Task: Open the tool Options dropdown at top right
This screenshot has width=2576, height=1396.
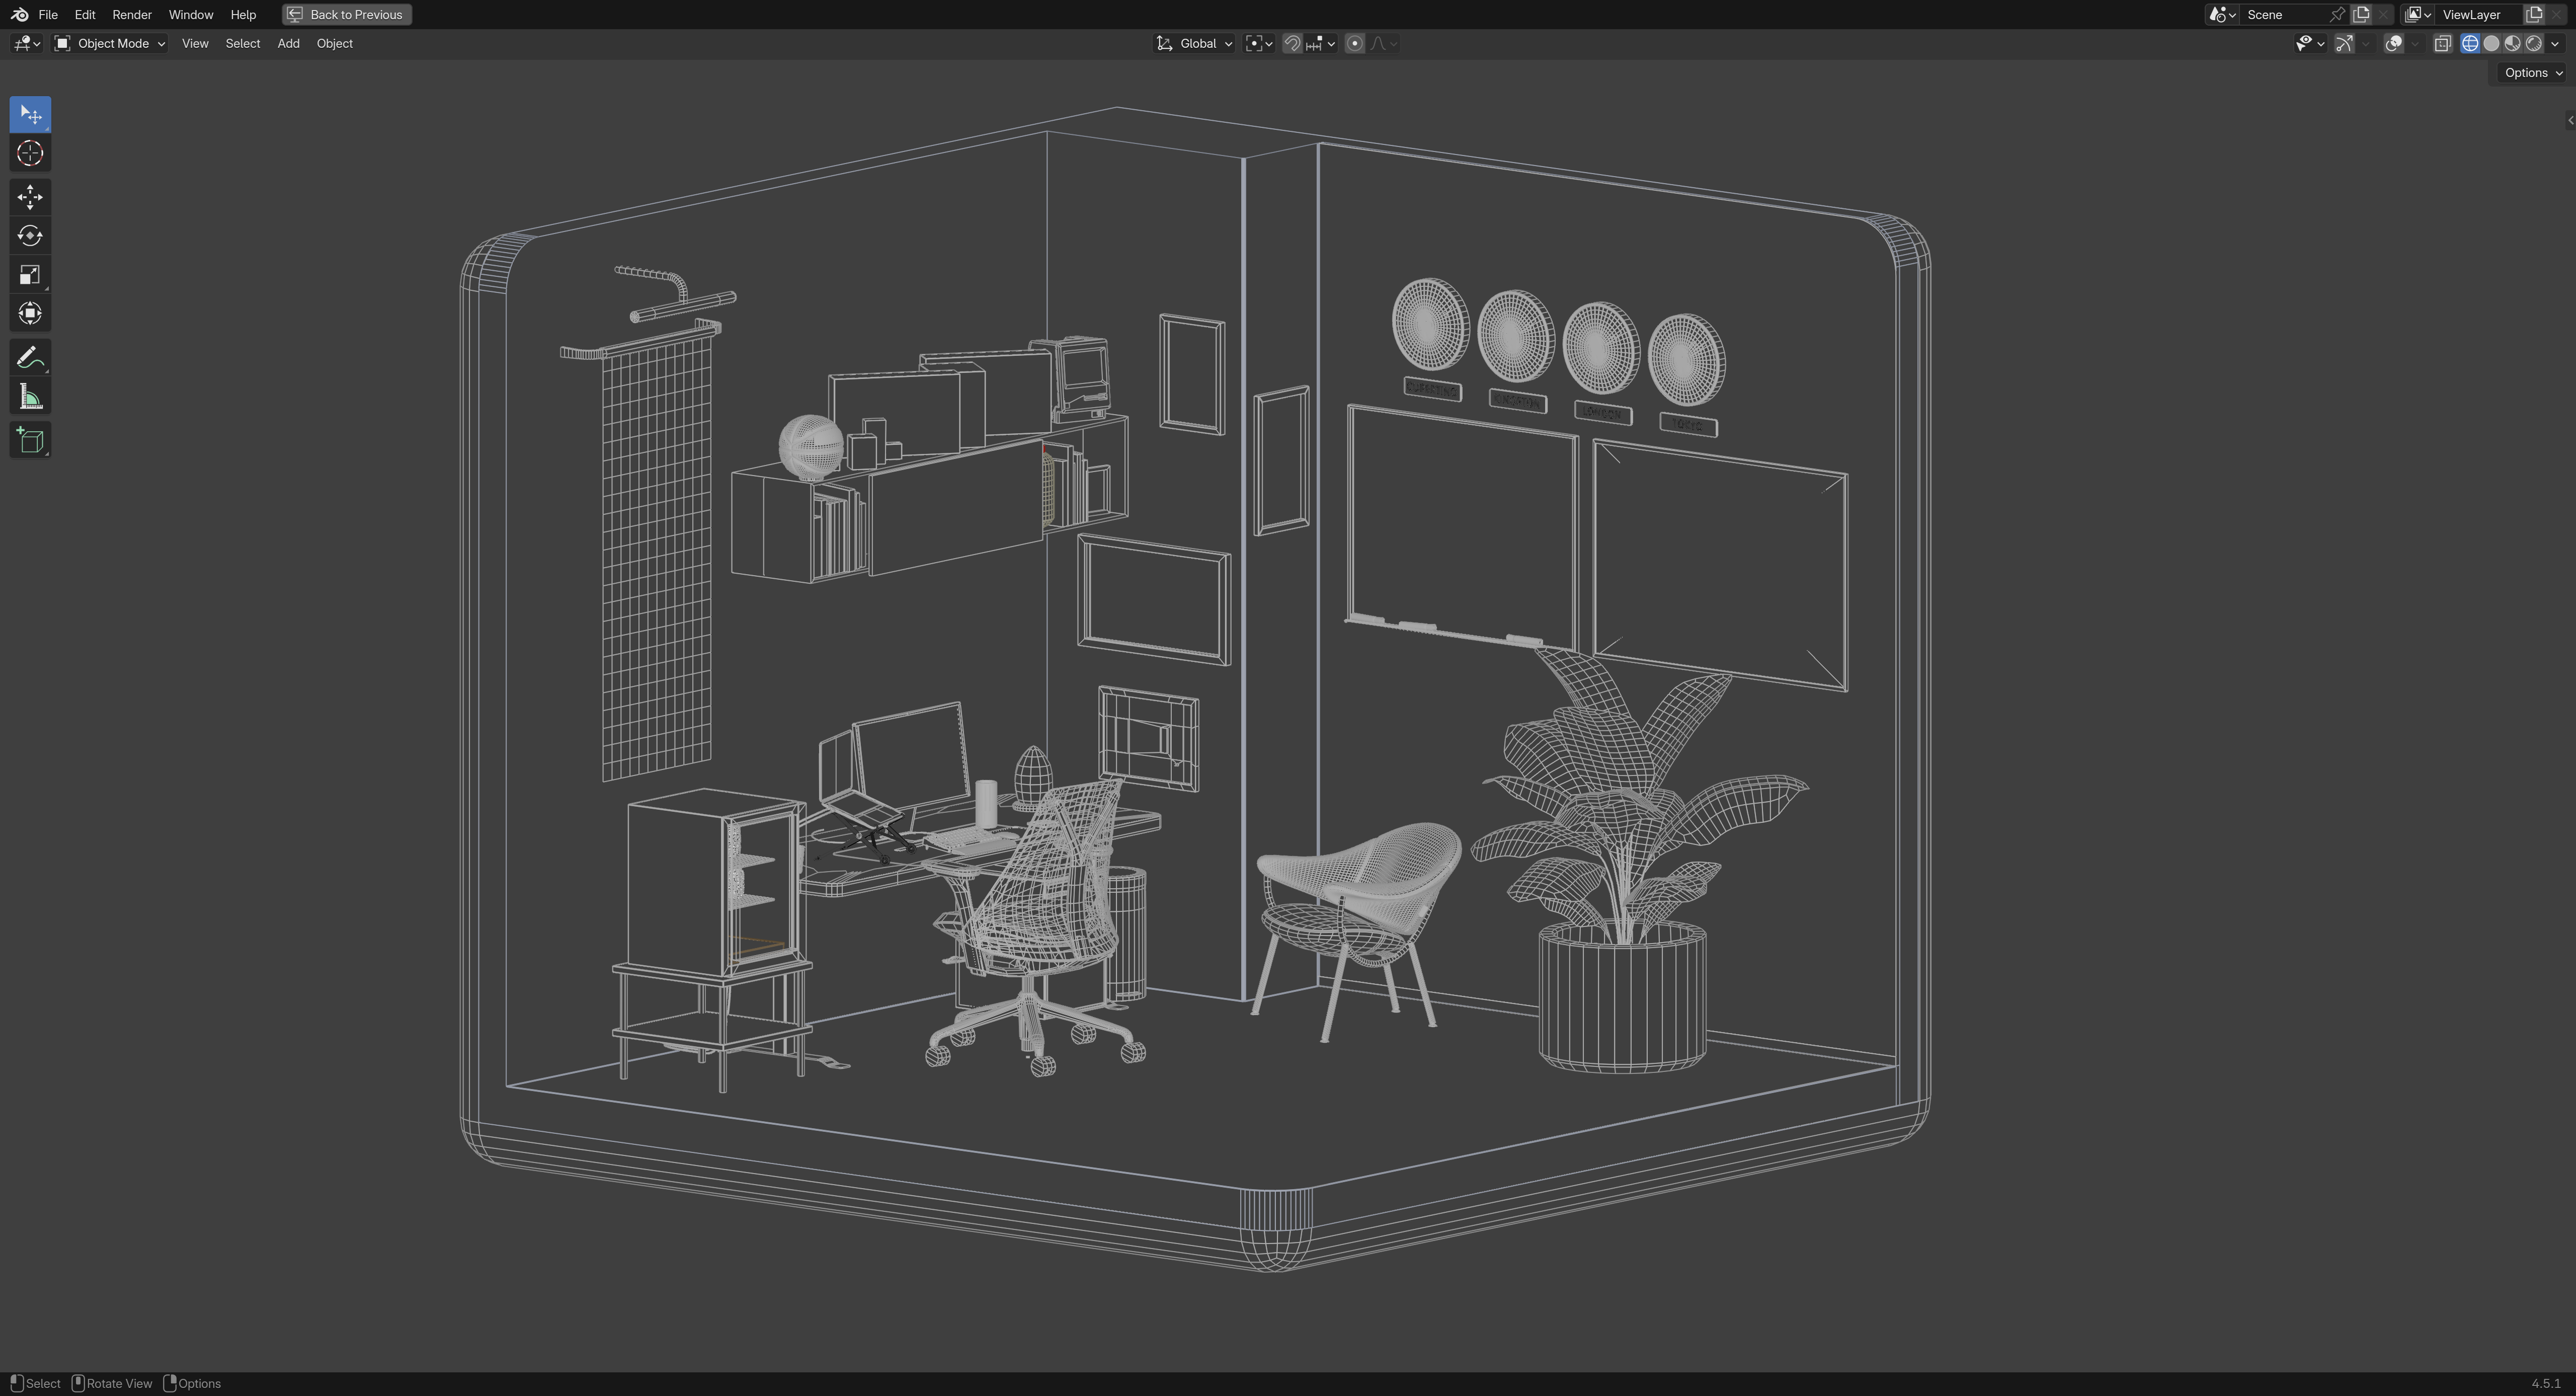Action: click(2533, 73)
